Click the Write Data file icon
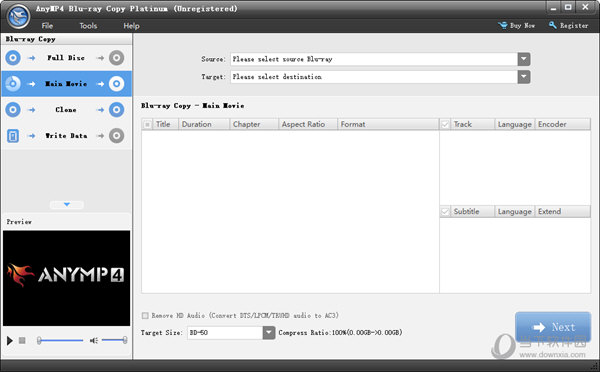This screenshot has width=600, height=372. tap(13, 136)
